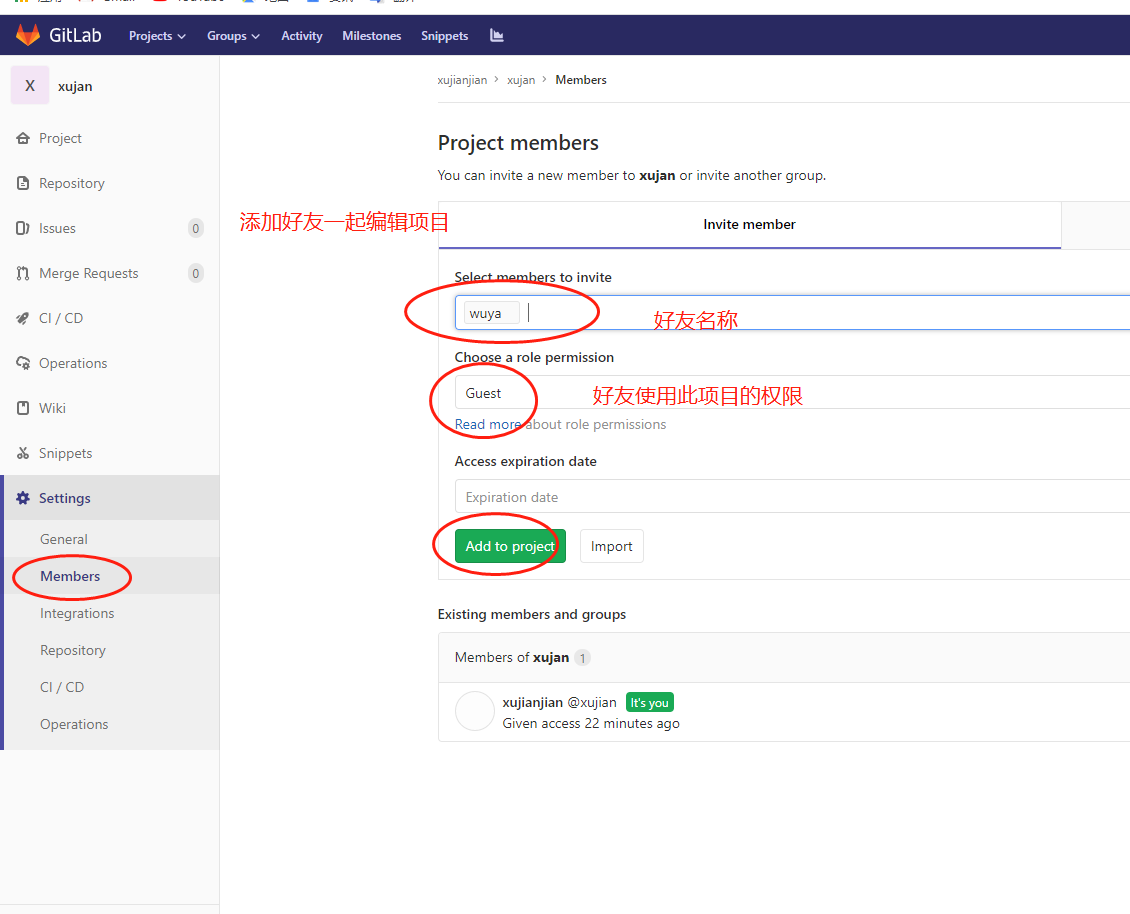The height and width of the screenshot is (914, 1130).
Task: Open the Groups dropdown menu
Action: [x=233, y=36]
